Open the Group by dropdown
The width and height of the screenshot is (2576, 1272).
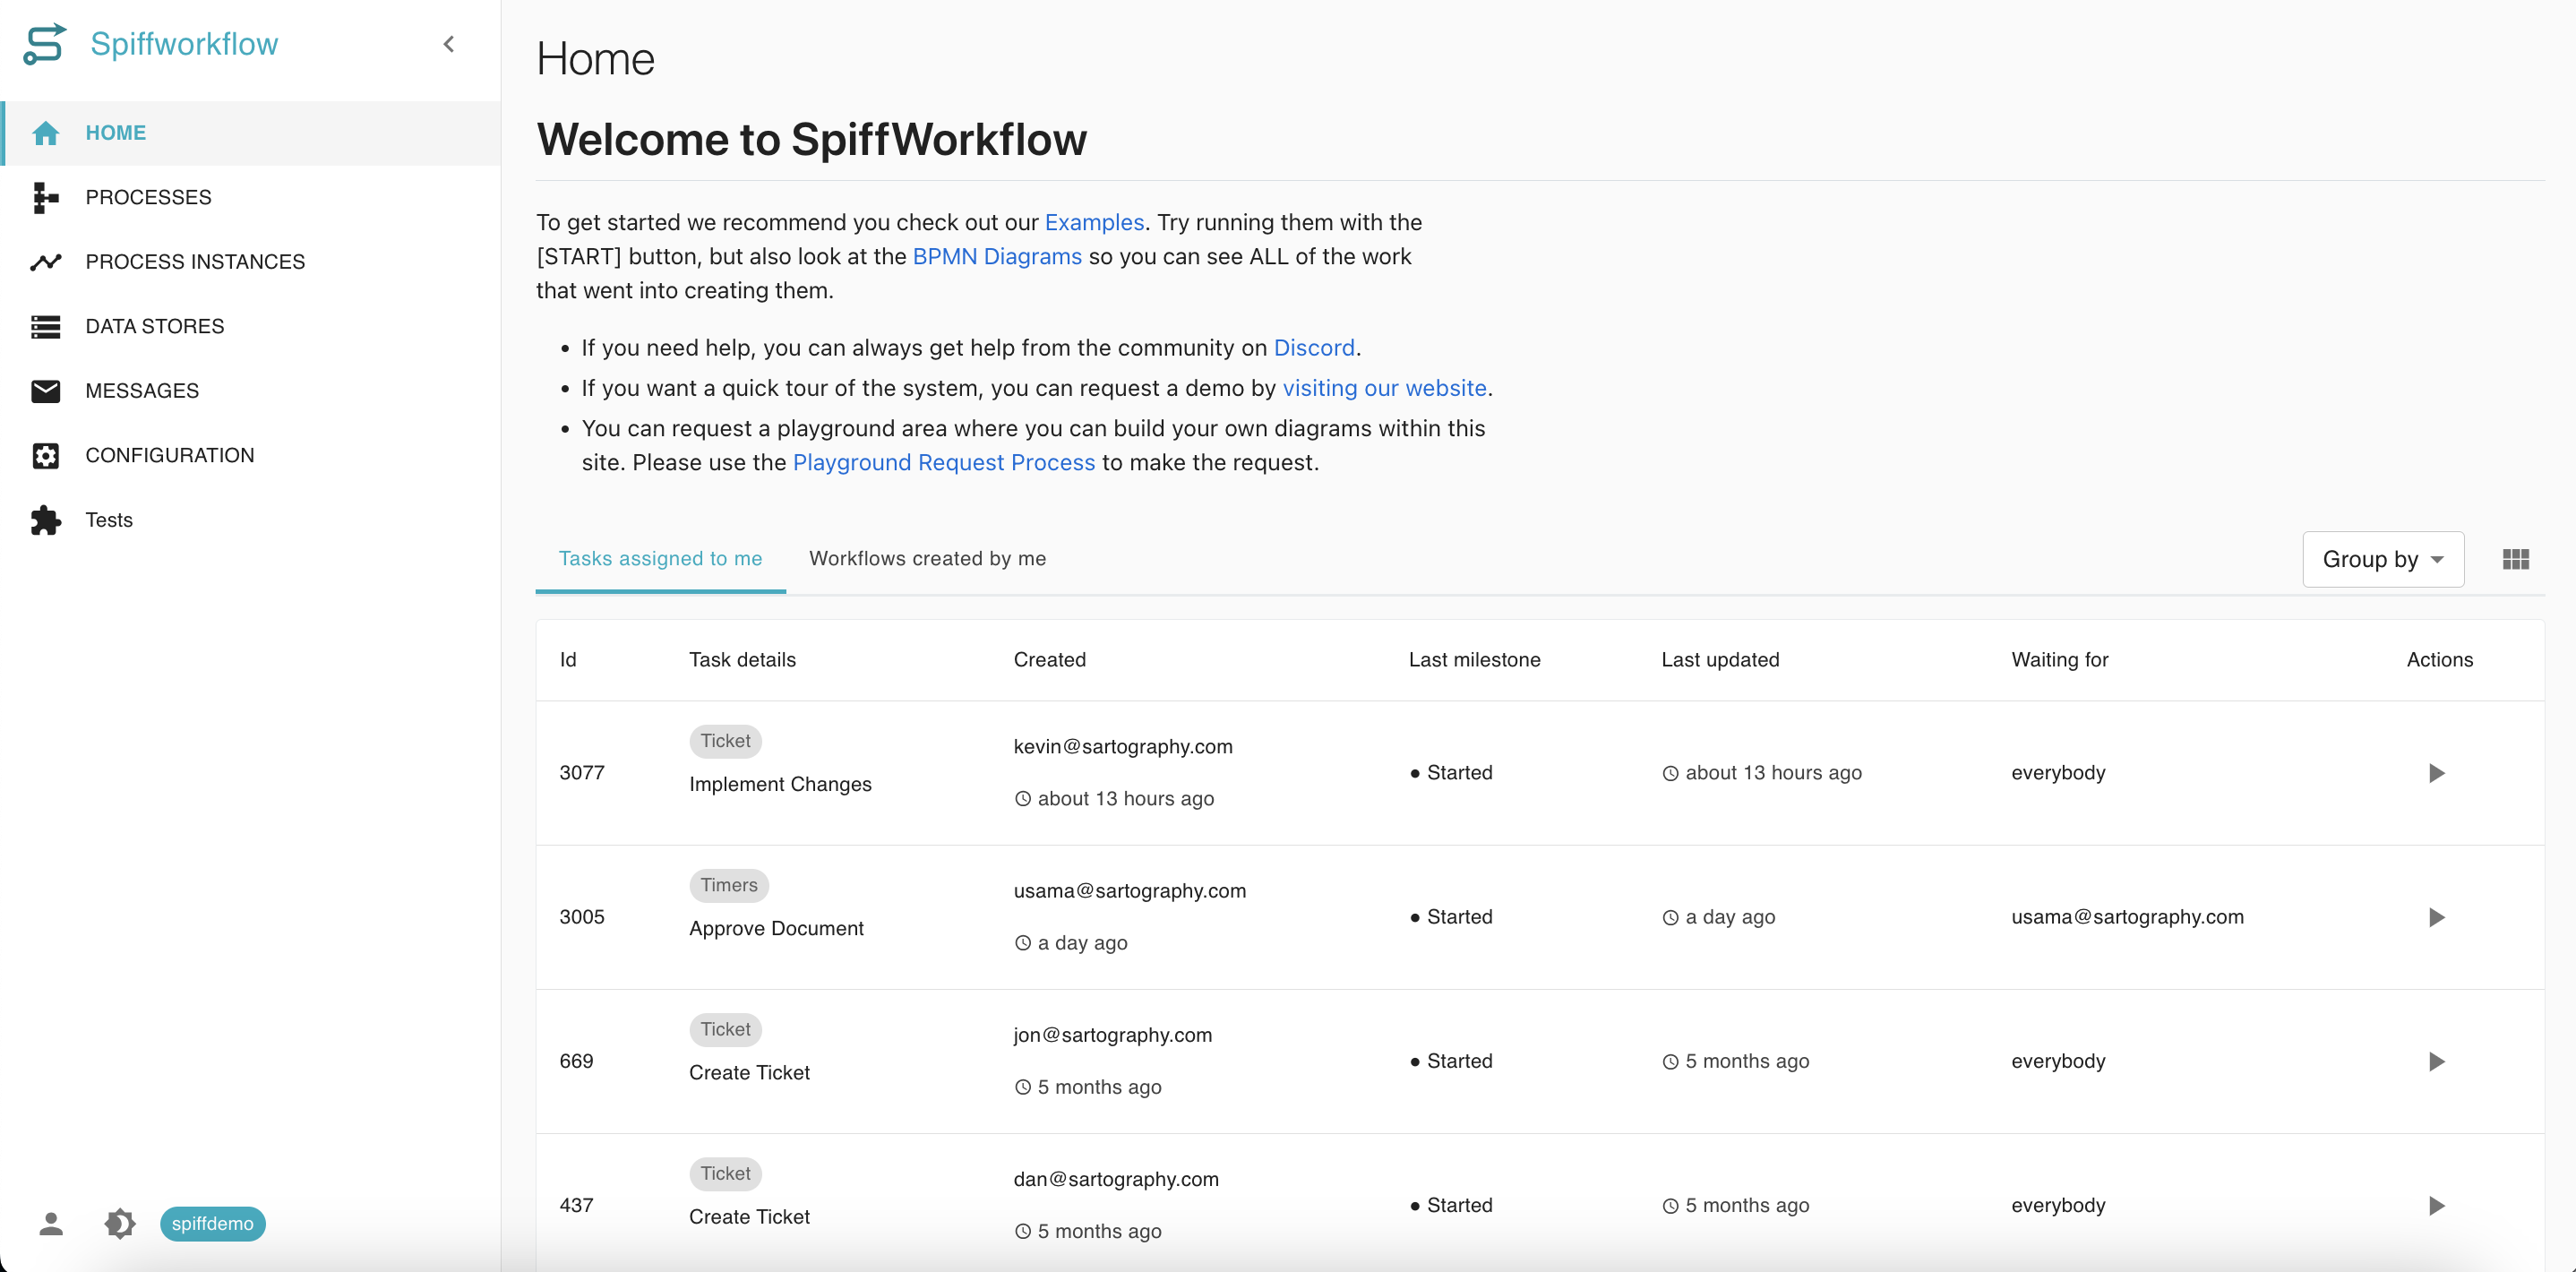pos(2383,559)
